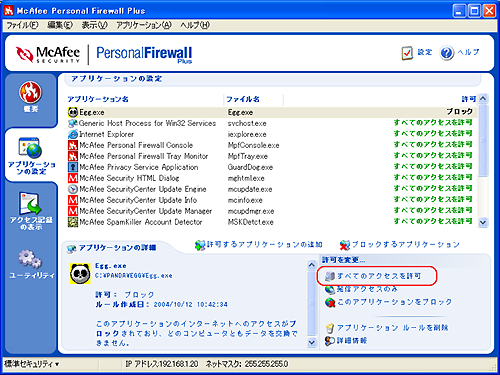Click the すべてのアクセスを許可 icon
500x375 pixels.
(330, 276)
